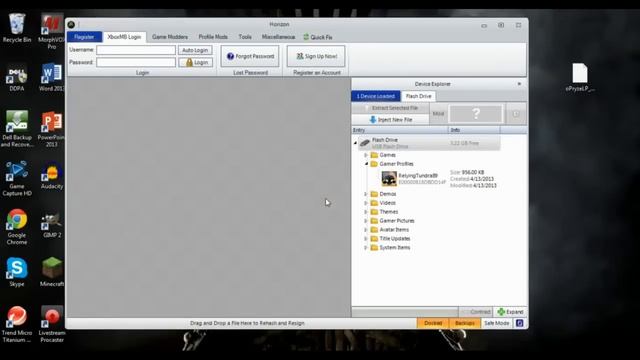Click the Login button with lock

coord(195,62)
